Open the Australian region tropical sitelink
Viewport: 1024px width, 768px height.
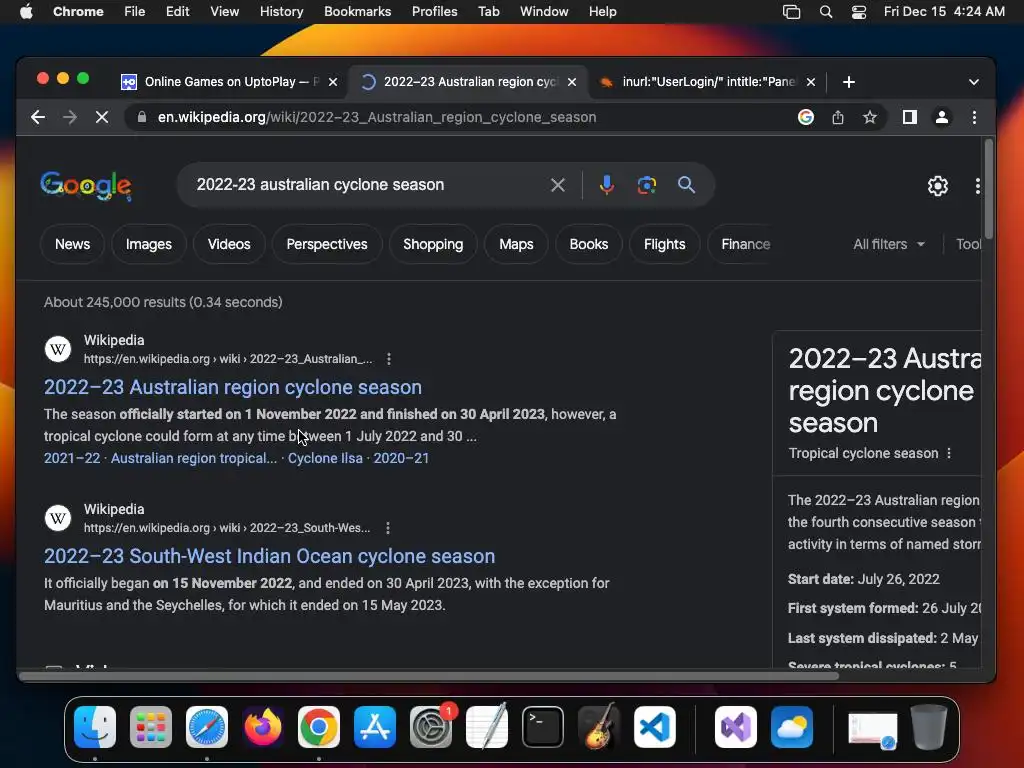pyautogui.click(x=194, y=458)
